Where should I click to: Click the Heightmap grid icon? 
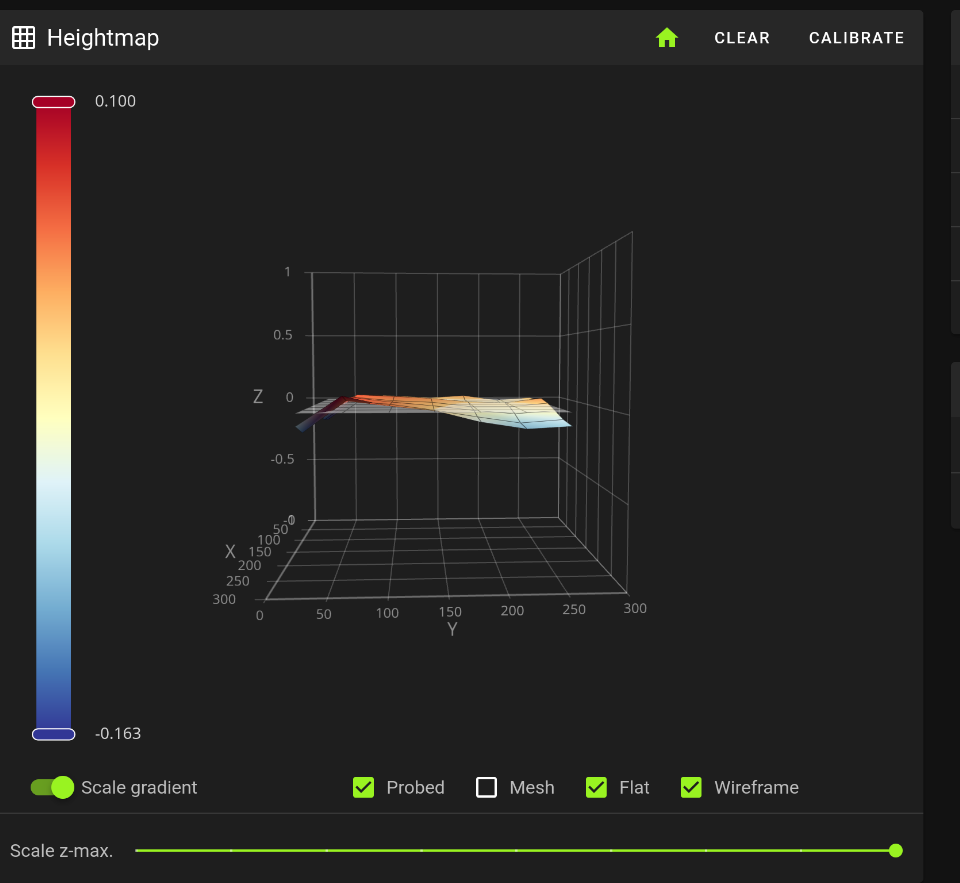click(24, 38)
